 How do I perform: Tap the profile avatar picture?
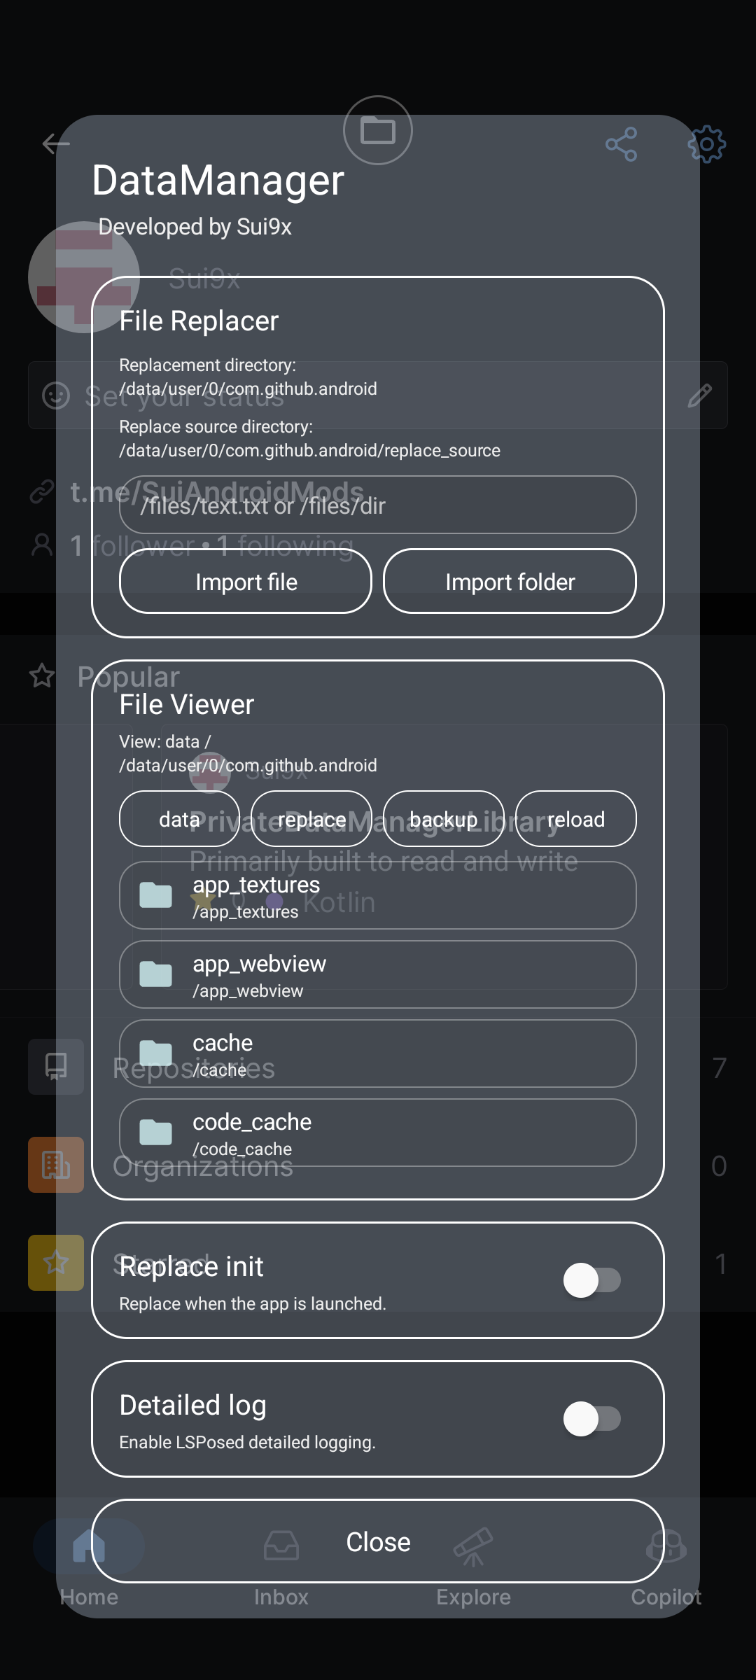coord(84,277)
